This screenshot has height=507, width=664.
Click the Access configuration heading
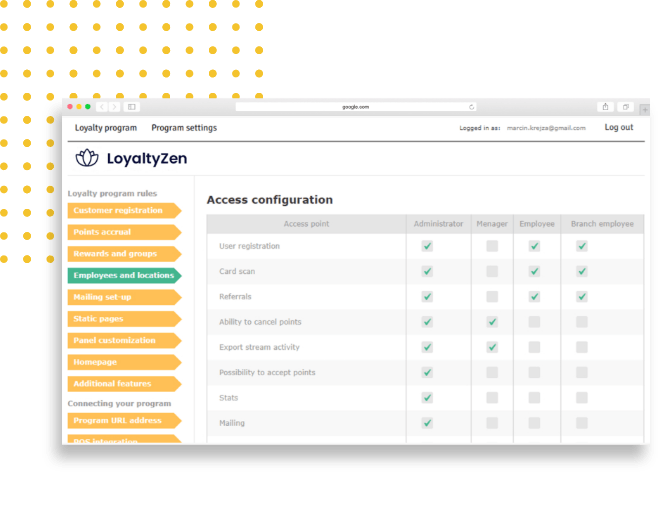[270, 200]
